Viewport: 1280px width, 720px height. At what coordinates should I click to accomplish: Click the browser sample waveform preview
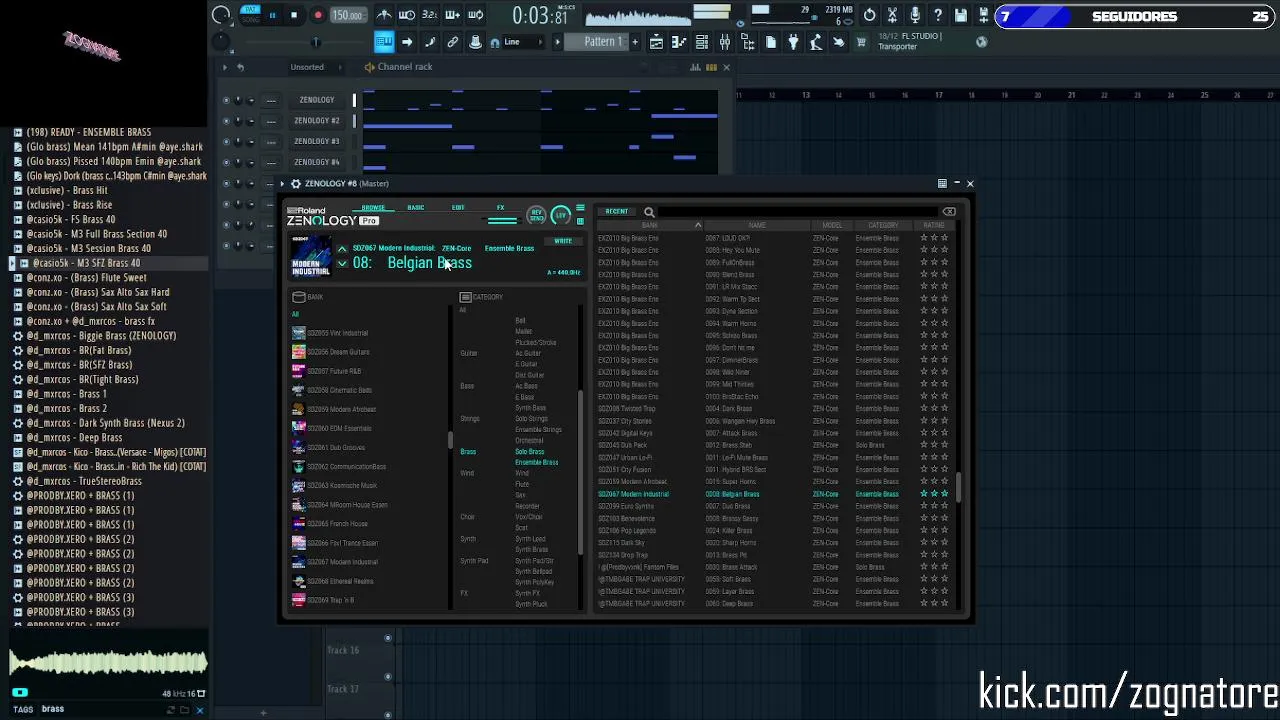pyautogui.click(x=108, y=663)
